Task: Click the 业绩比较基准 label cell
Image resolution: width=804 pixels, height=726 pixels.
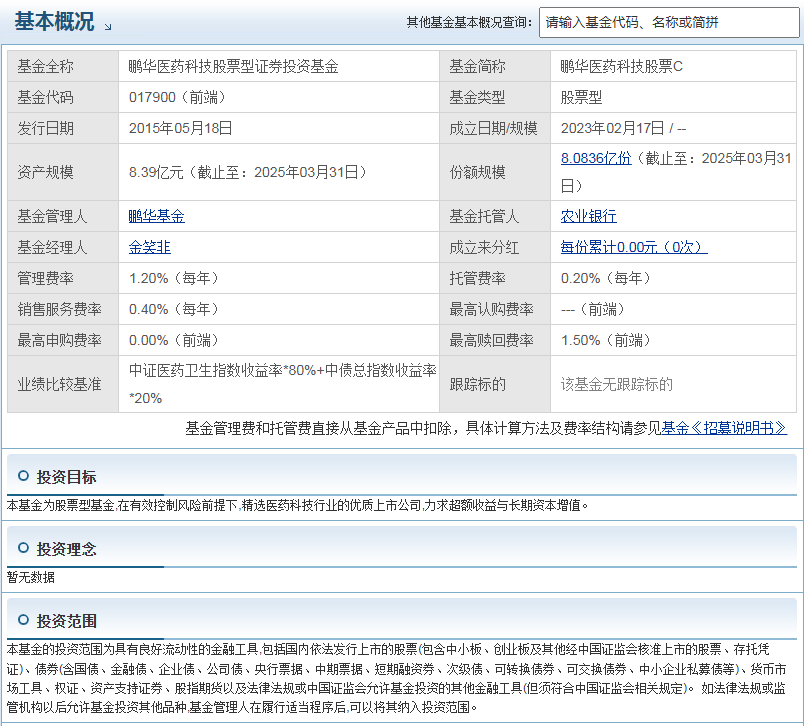Action: point(63,384)
